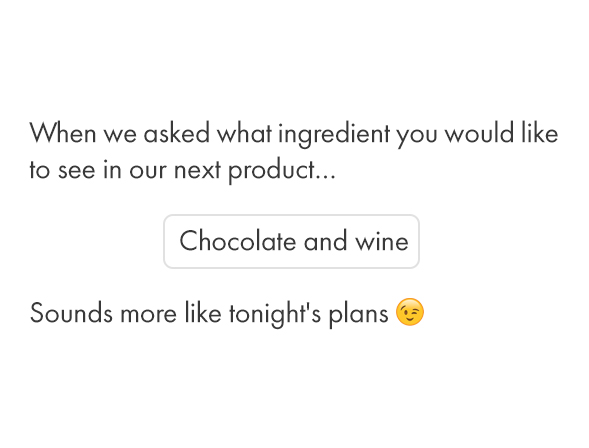Viewport: 589px width, 448px height.
Task: Click the word Chocolate in the box
Action: pos(238,241)
